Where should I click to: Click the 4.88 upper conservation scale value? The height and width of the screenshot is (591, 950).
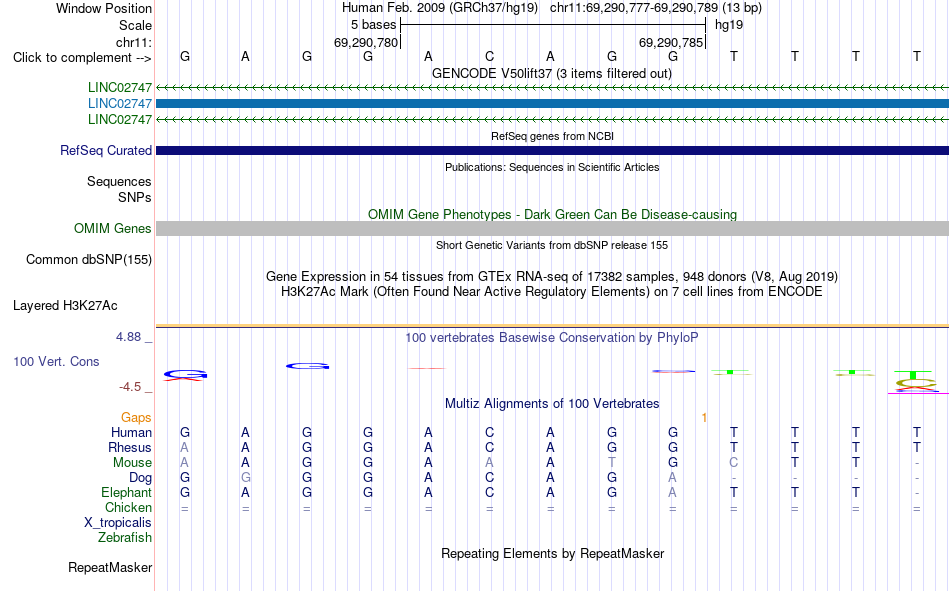[128, 337]
